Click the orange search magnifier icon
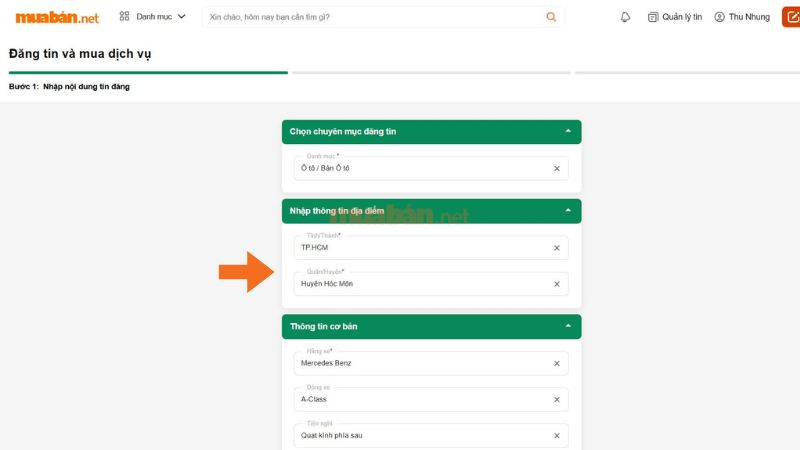The width and height of the screenshot is (800, 450). point(551,17)
